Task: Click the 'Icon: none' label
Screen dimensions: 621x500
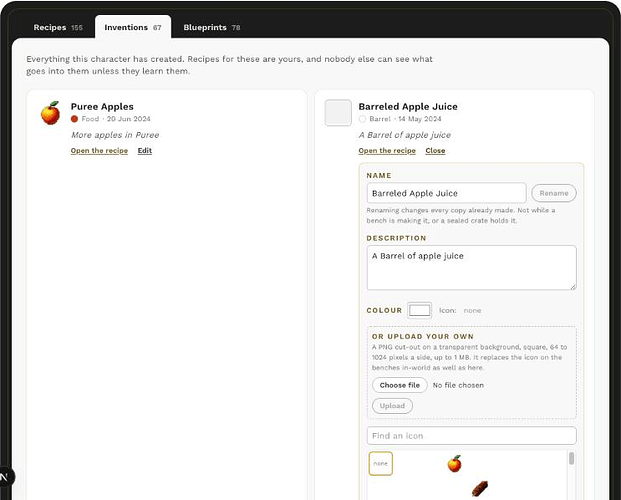Action: click(460, 310)
